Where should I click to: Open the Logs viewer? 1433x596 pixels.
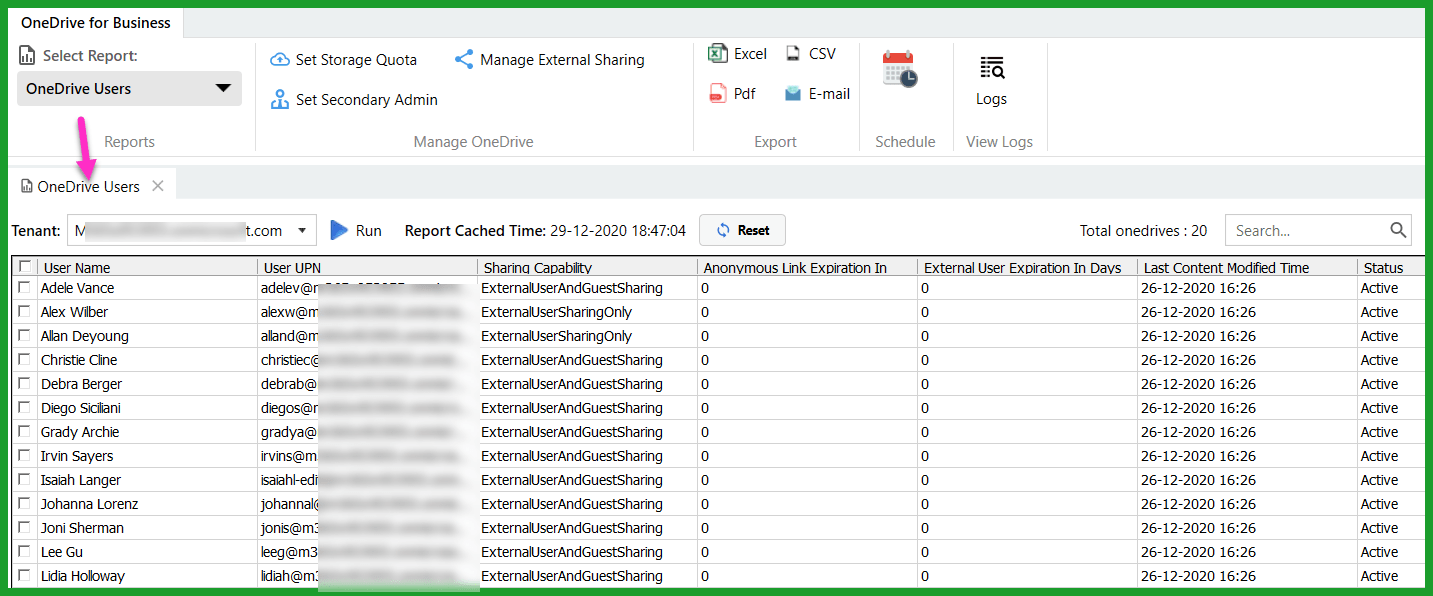pyautogui.click(x=991, y=82)
